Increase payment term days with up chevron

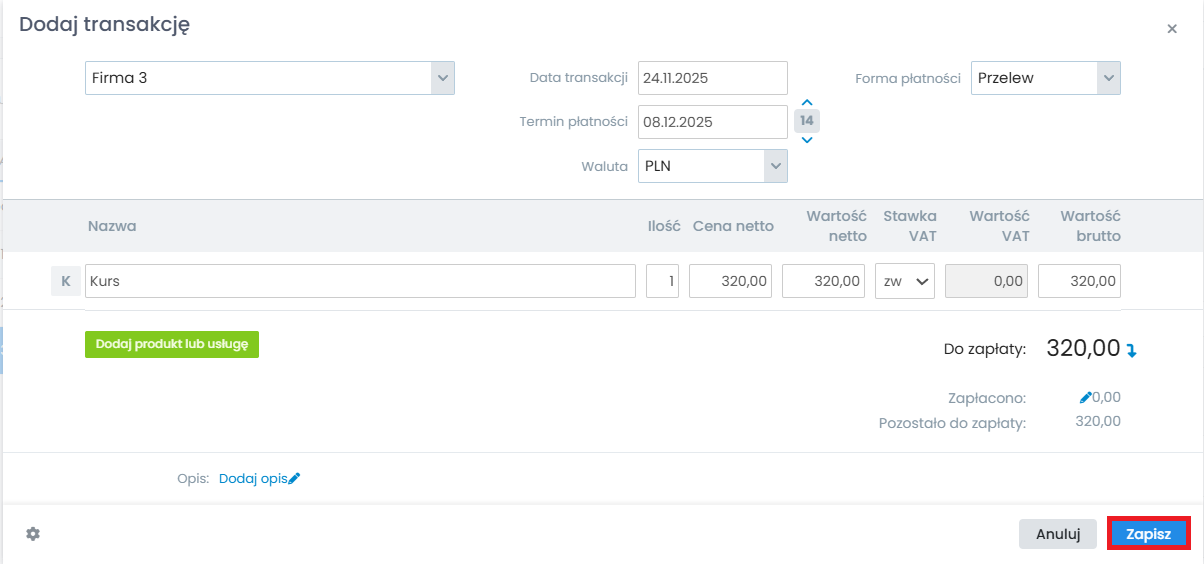[x=807, y=103]
